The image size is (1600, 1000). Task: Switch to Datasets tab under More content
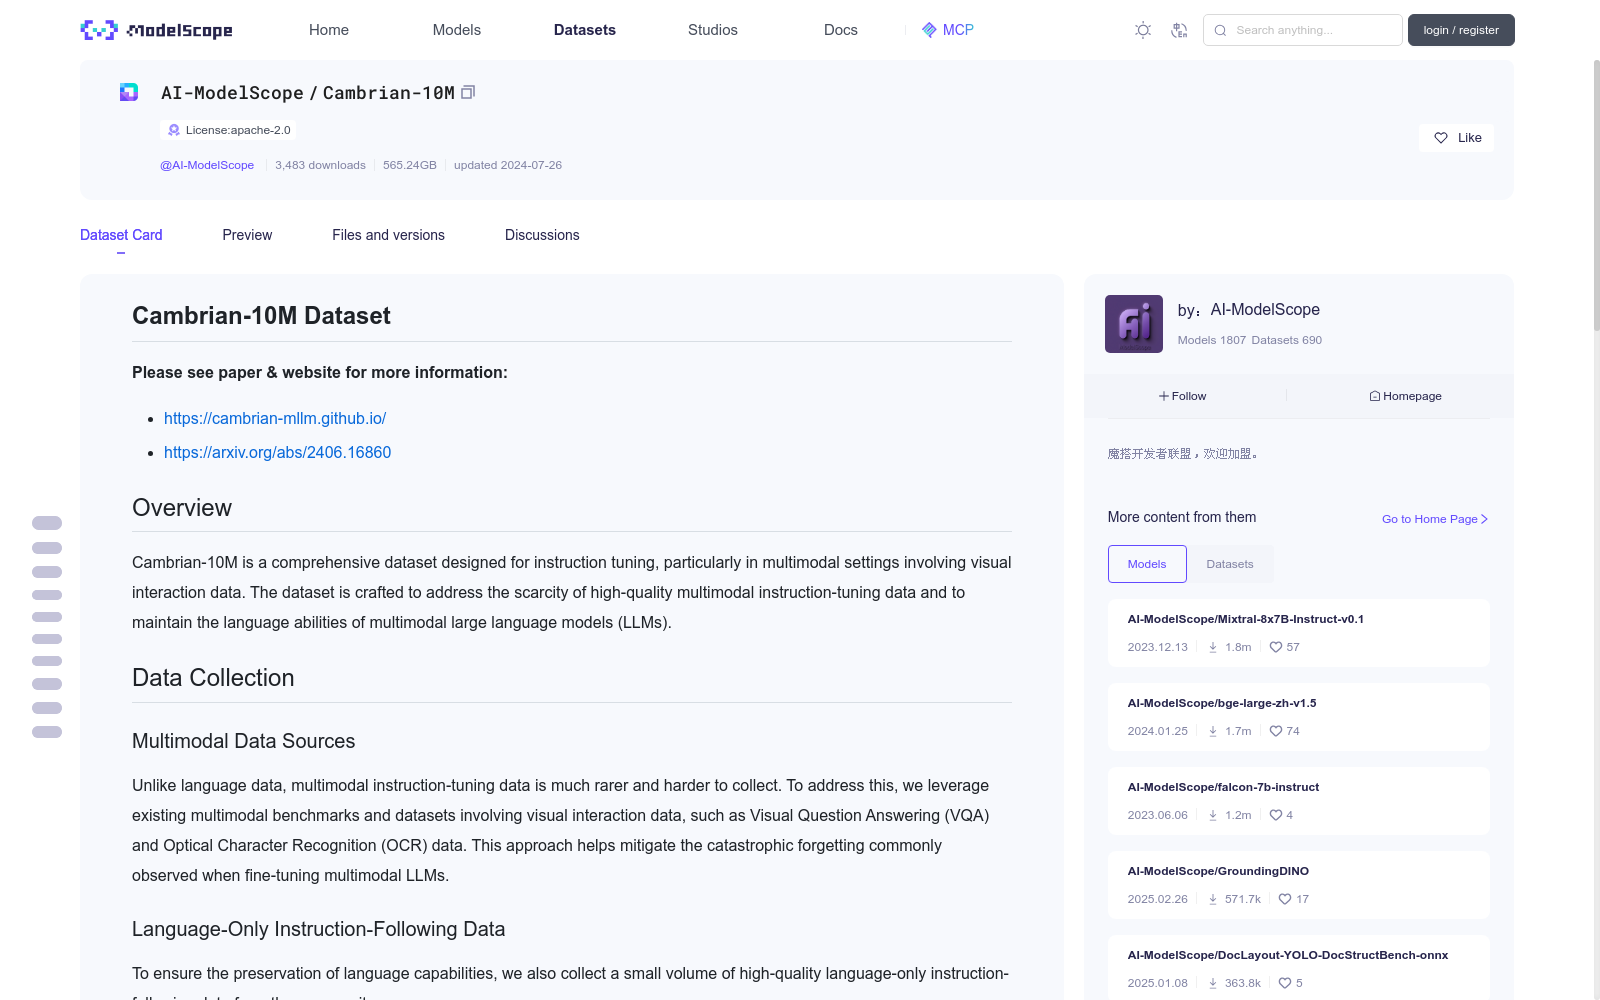pos(1230,564)
